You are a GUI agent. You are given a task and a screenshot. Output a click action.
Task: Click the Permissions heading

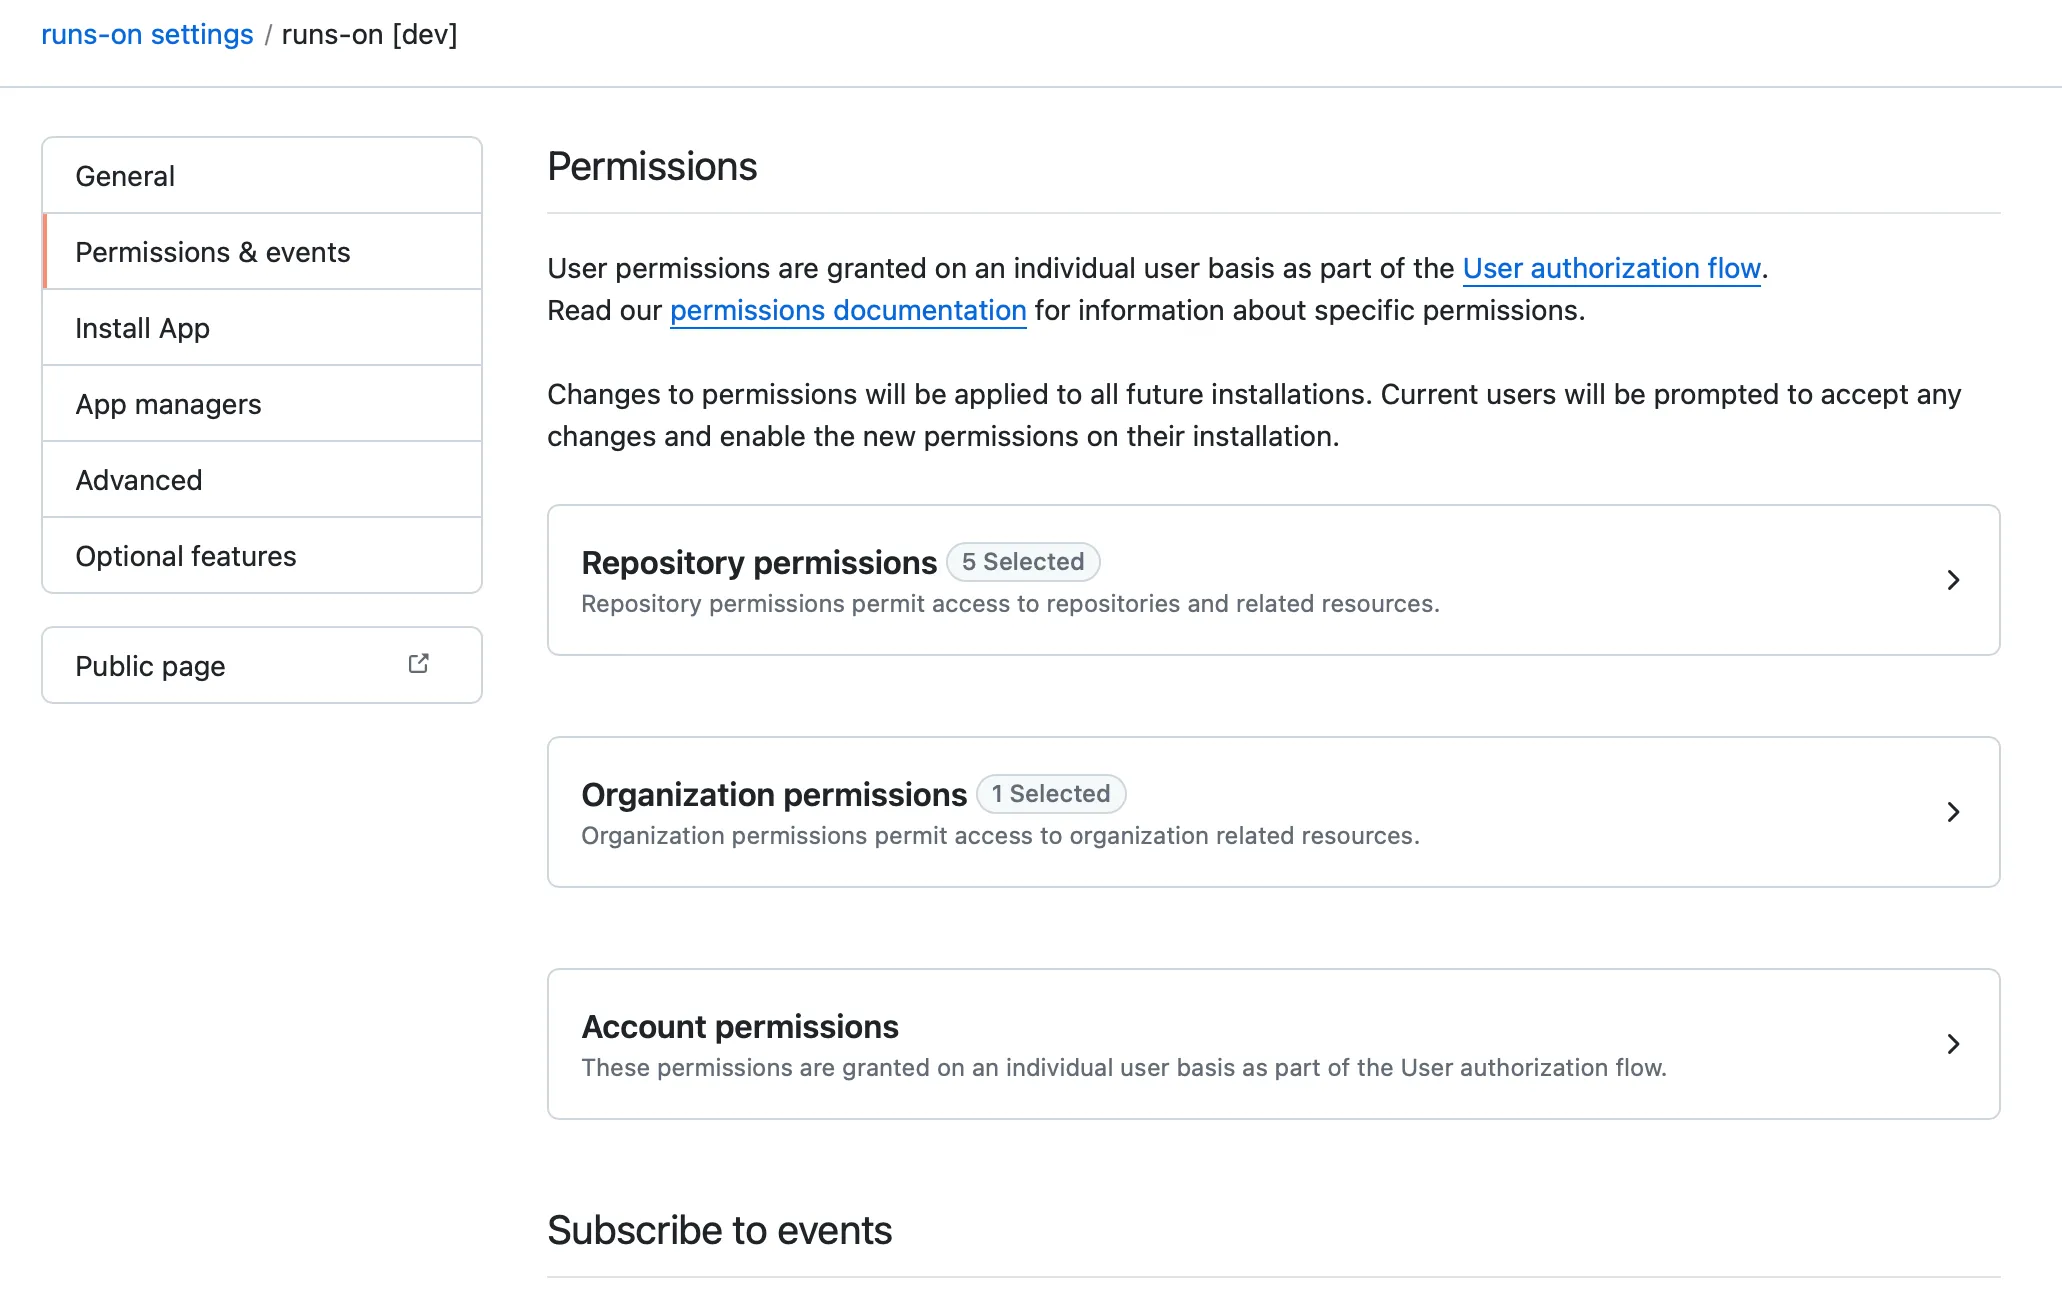click(652, 166)
